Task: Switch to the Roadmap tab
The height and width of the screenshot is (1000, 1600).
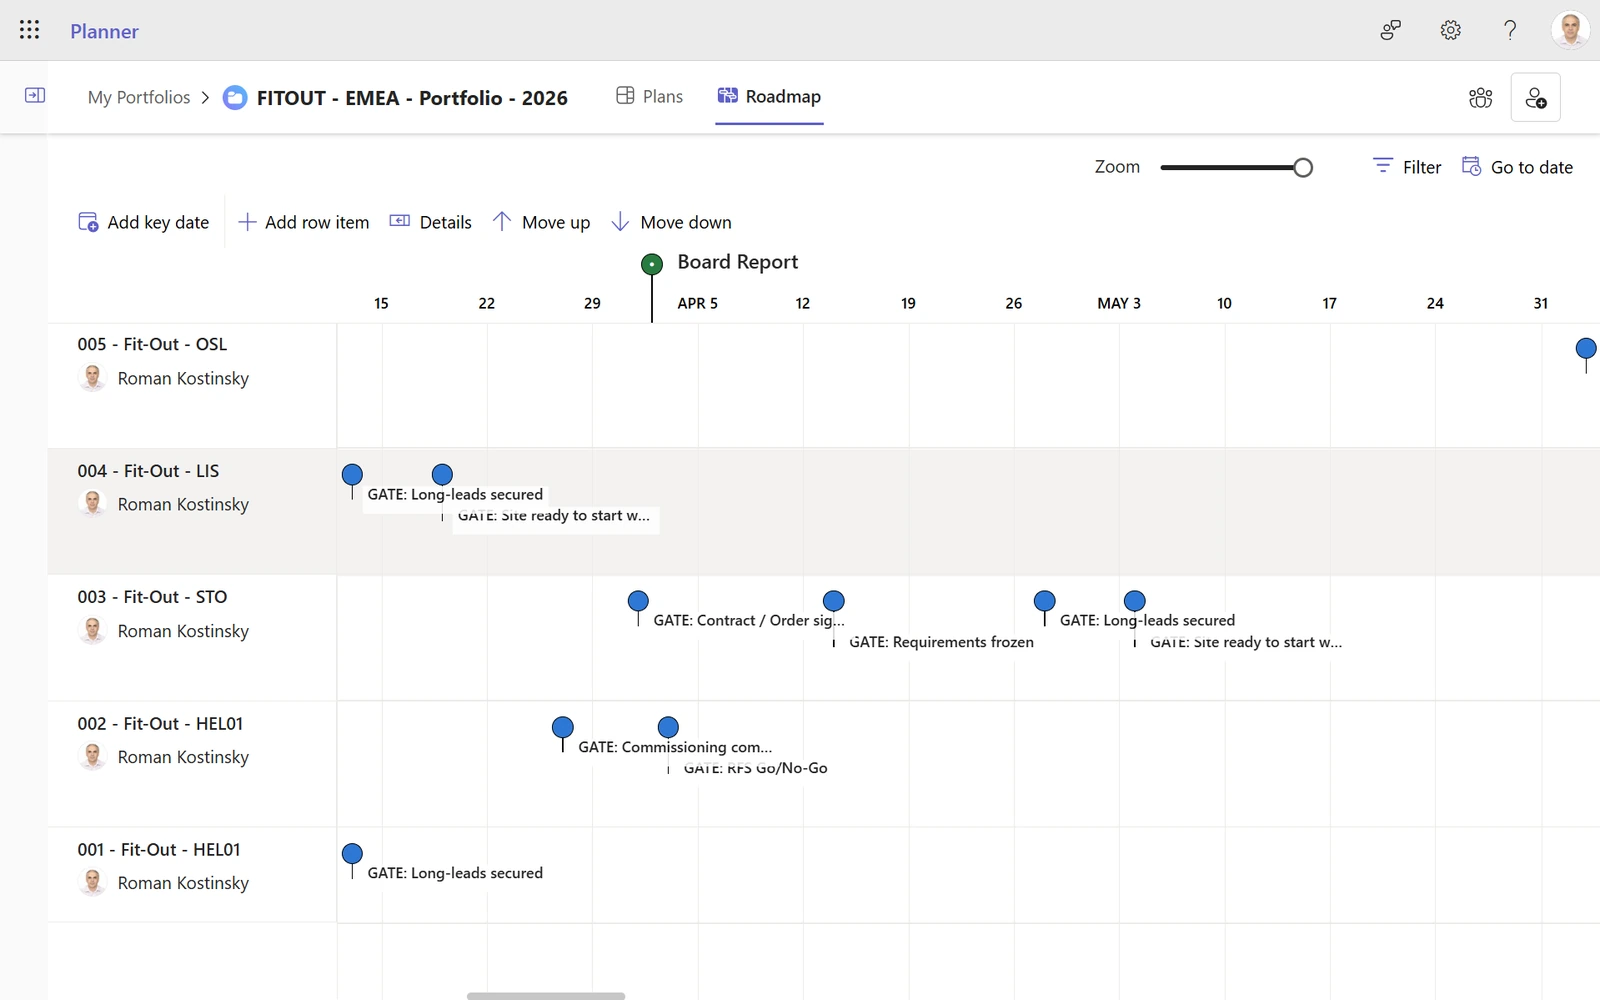Action: coord(768,97)
